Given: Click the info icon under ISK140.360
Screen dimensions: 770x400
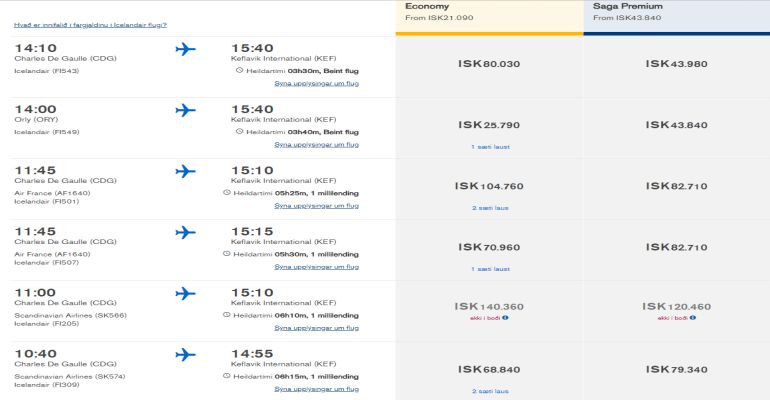Looking at the screenshot, I should (504, 318).
